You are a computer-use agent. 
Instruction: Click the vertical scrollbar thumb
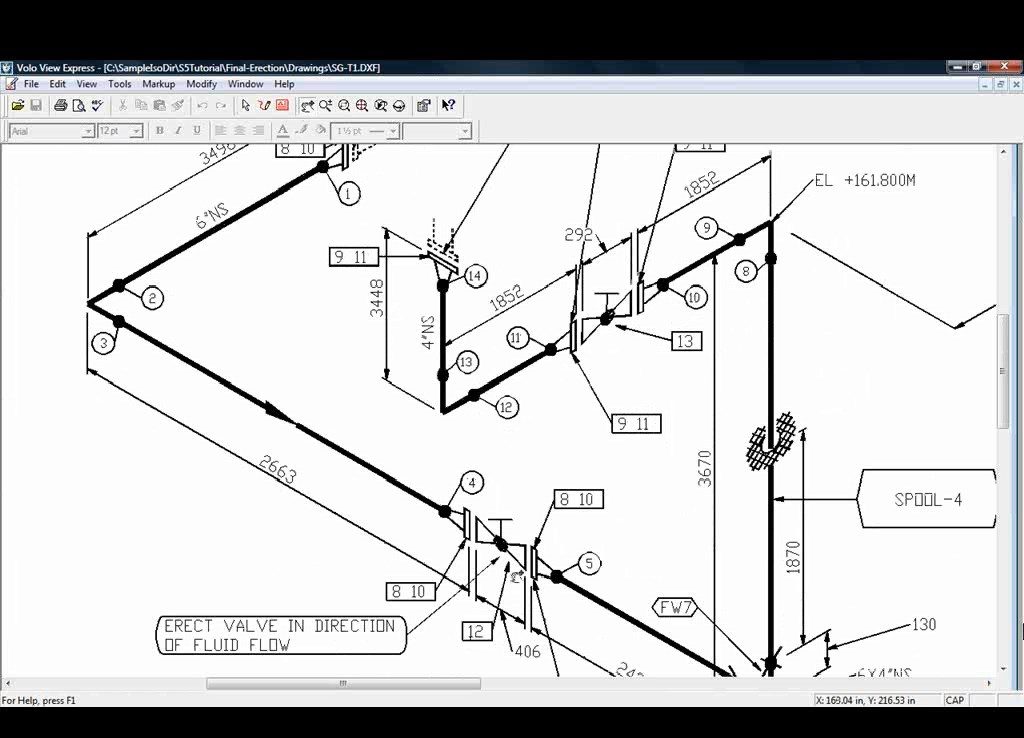1003,371
